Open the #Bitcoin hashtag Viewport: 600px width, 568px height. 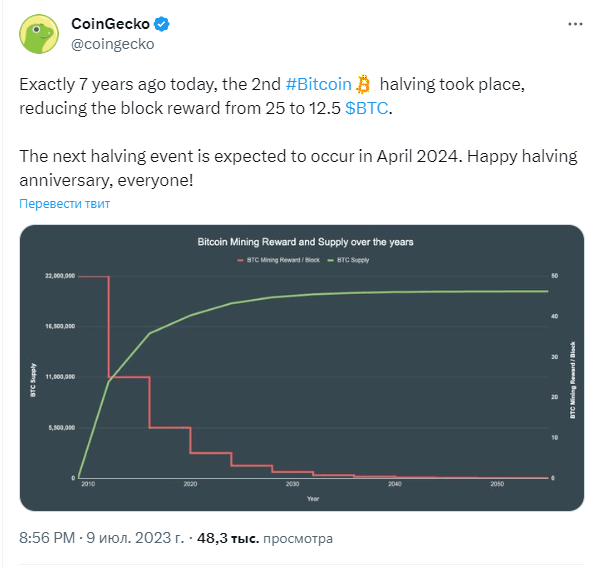tap(319, 84)
